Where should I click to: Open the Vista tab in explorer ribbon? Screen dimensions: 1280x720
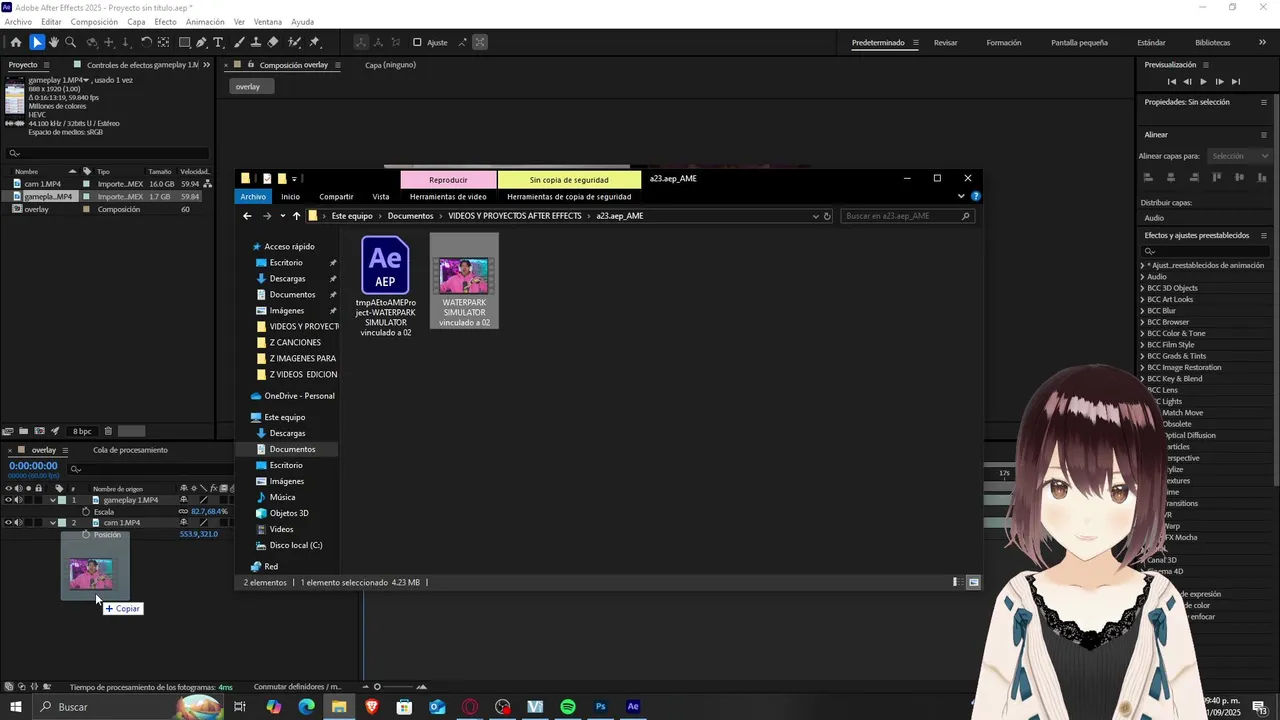[x=381, y=197]
